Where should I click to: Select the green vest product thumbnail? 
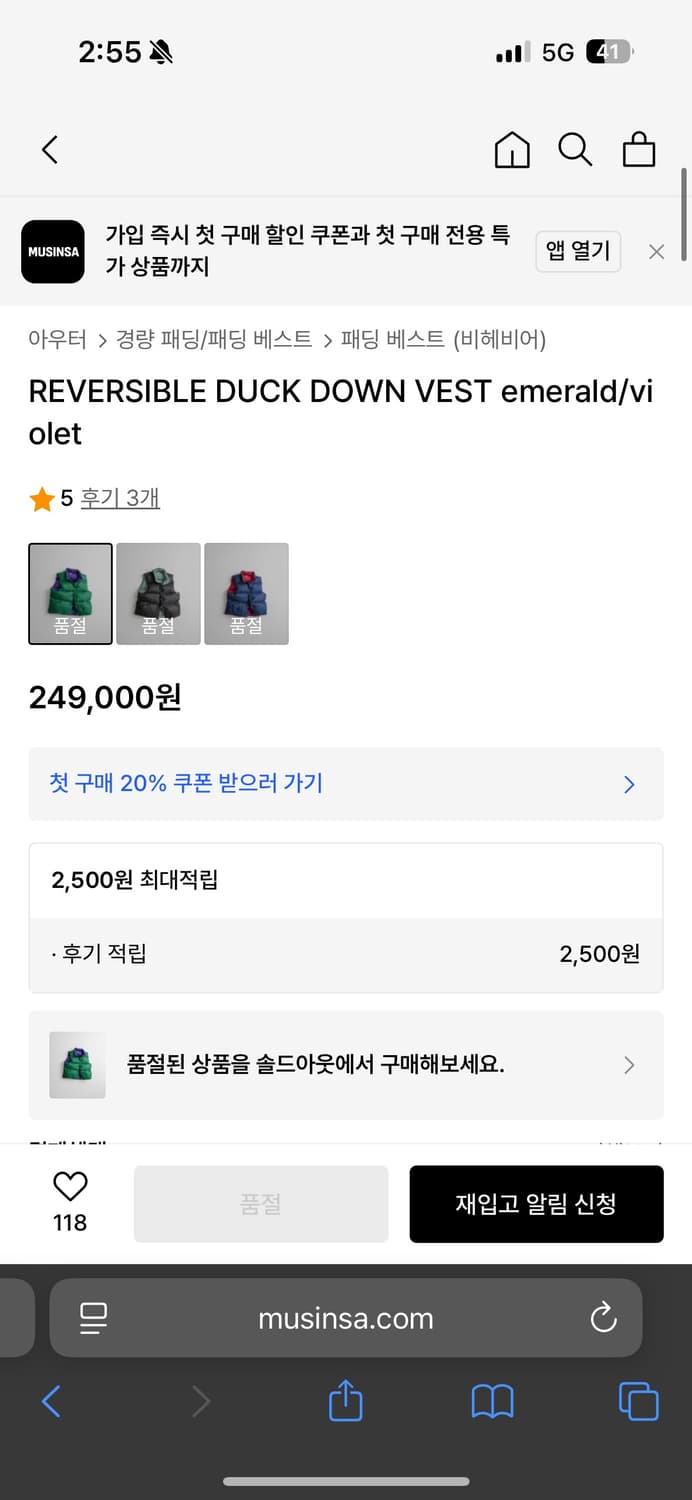click(x=70, y=593)
